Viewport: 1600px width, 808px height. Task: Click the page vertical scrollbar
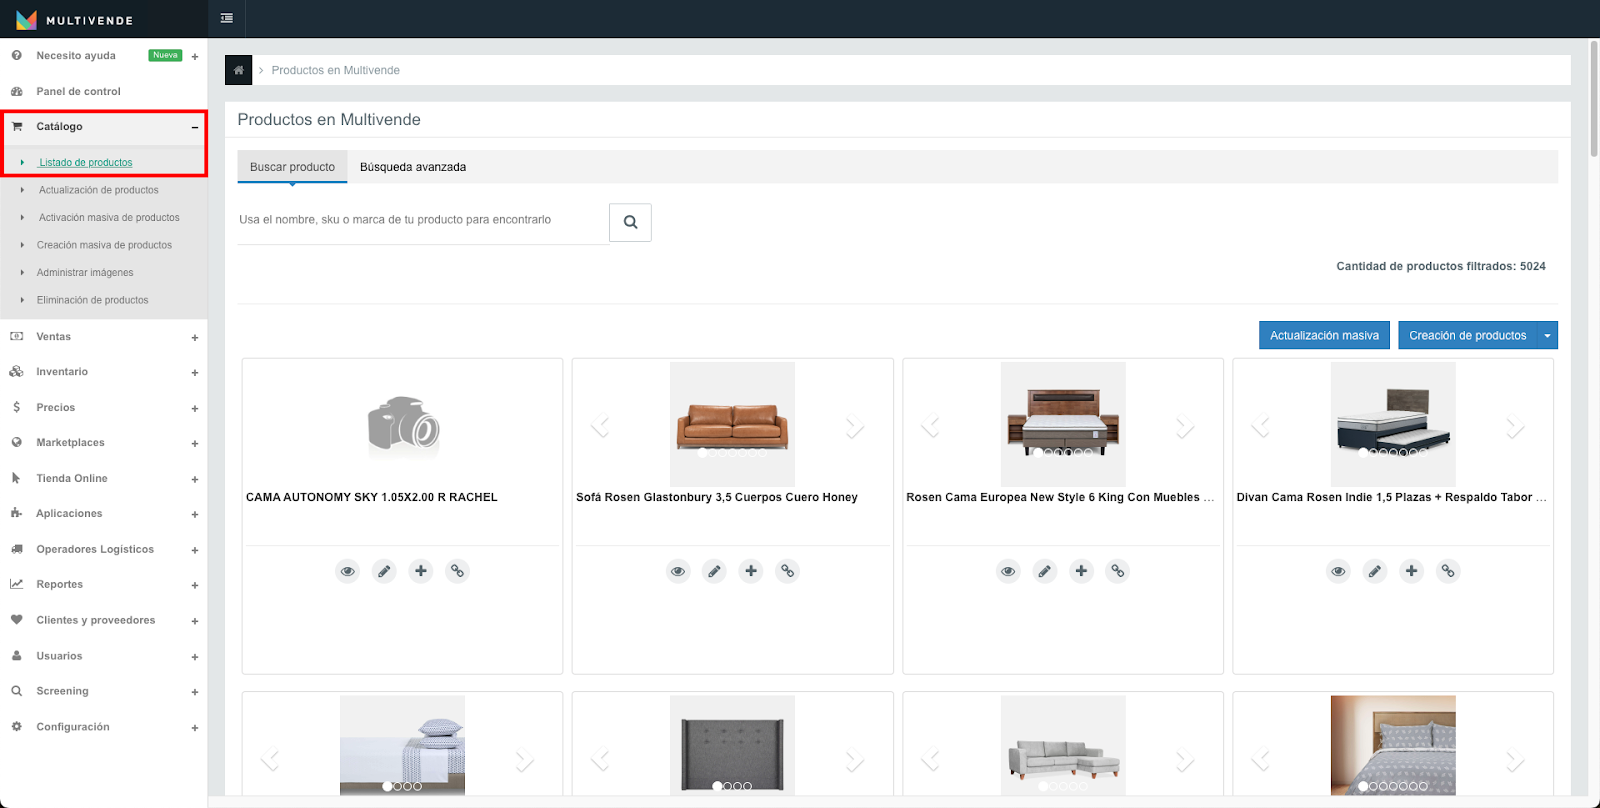1594,99
